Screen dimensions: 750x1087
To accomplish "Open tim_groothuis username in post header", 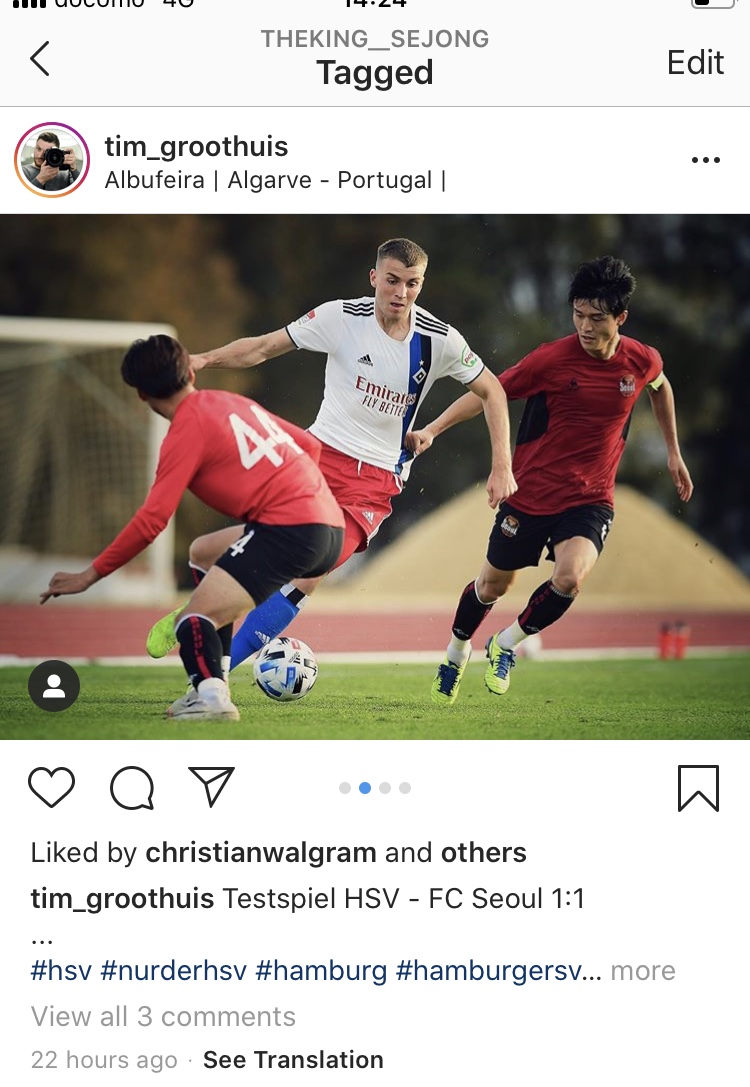I will tap(196, 146).
